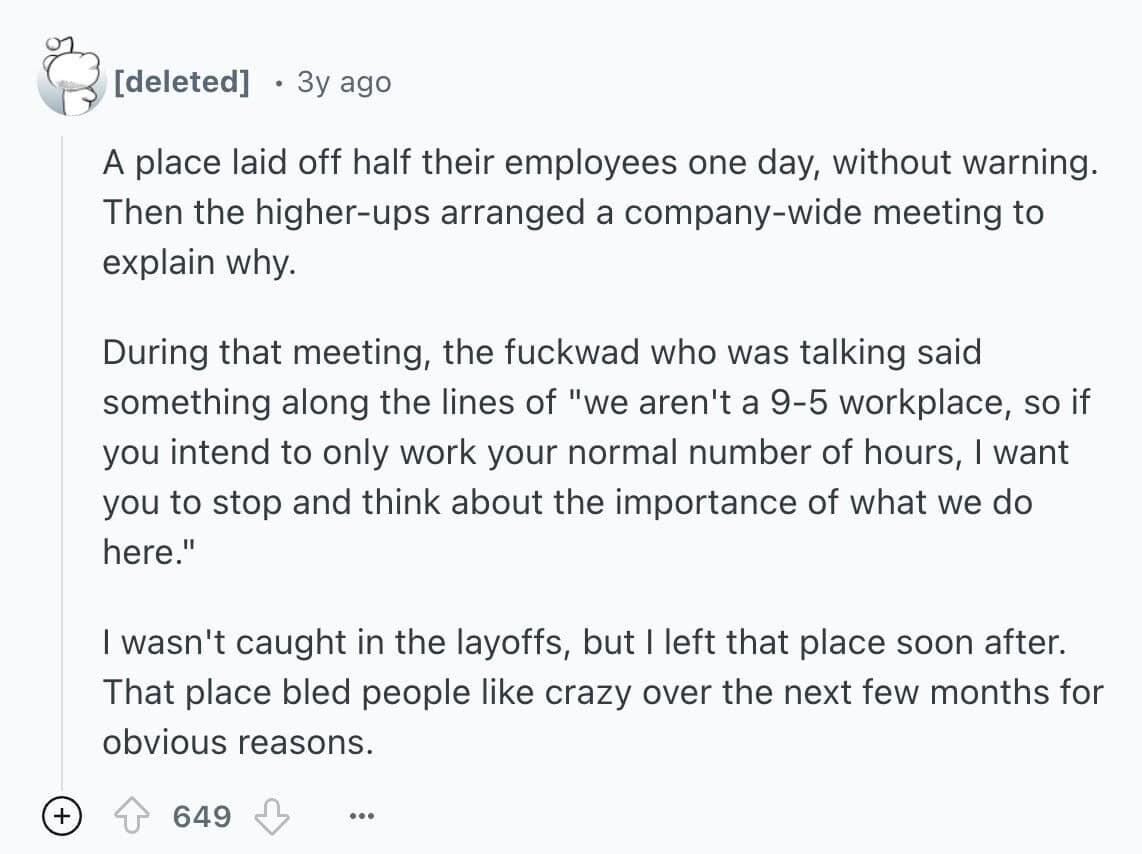Click the vertical thread line beside the comment
1142x854 pixels.
pyautogui.click(x=63, y=450)
